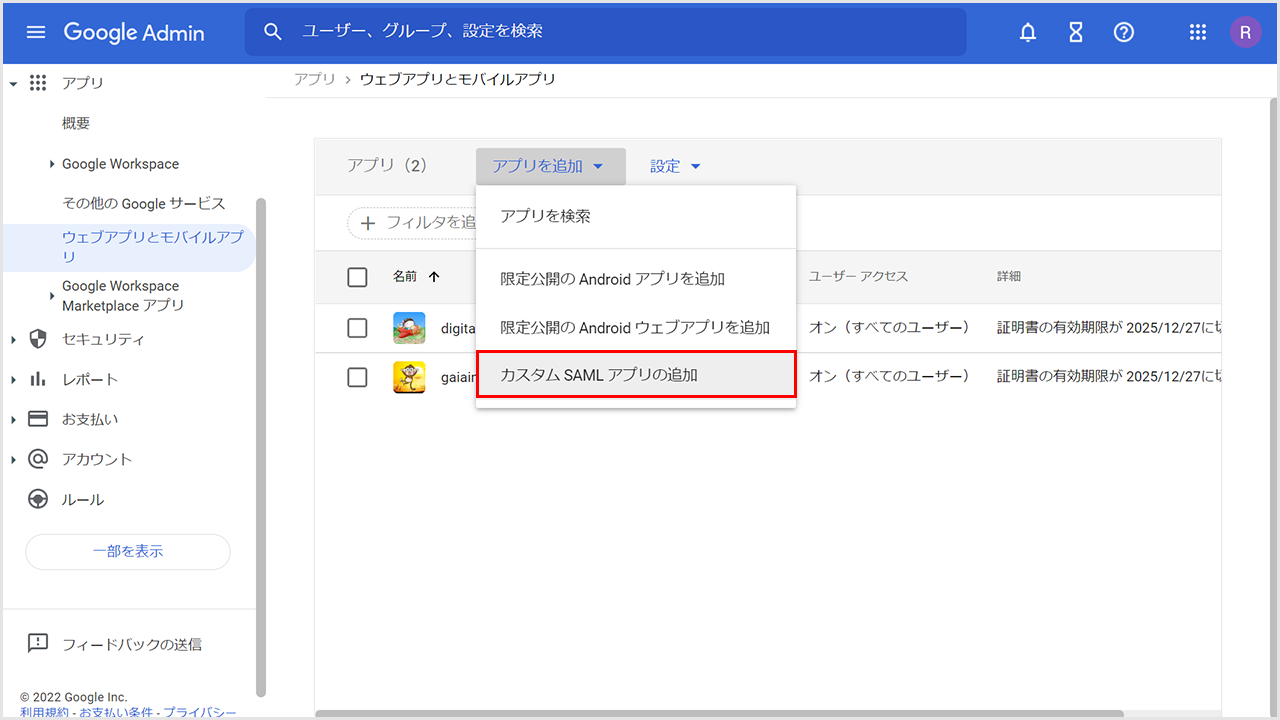Screen dimensions: 1280x720
Task: Toggle the select-all checkbox in header
Action: [357, 277]
